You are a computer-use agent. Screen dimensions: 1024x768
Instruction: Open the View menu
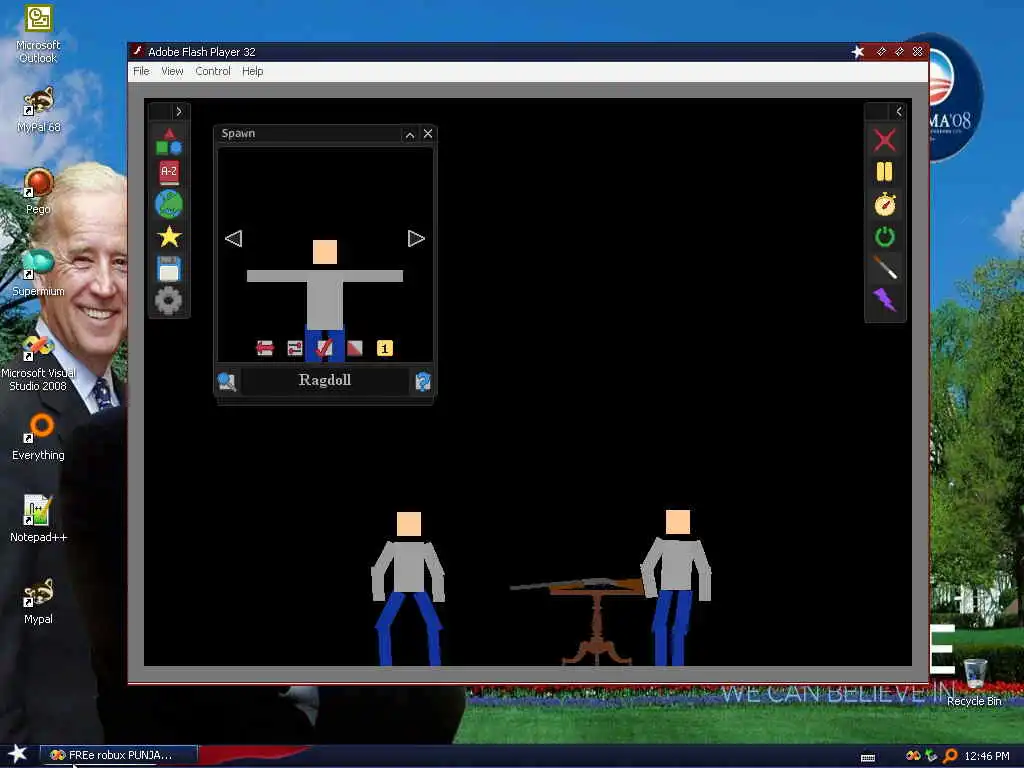tap(172, 71)
